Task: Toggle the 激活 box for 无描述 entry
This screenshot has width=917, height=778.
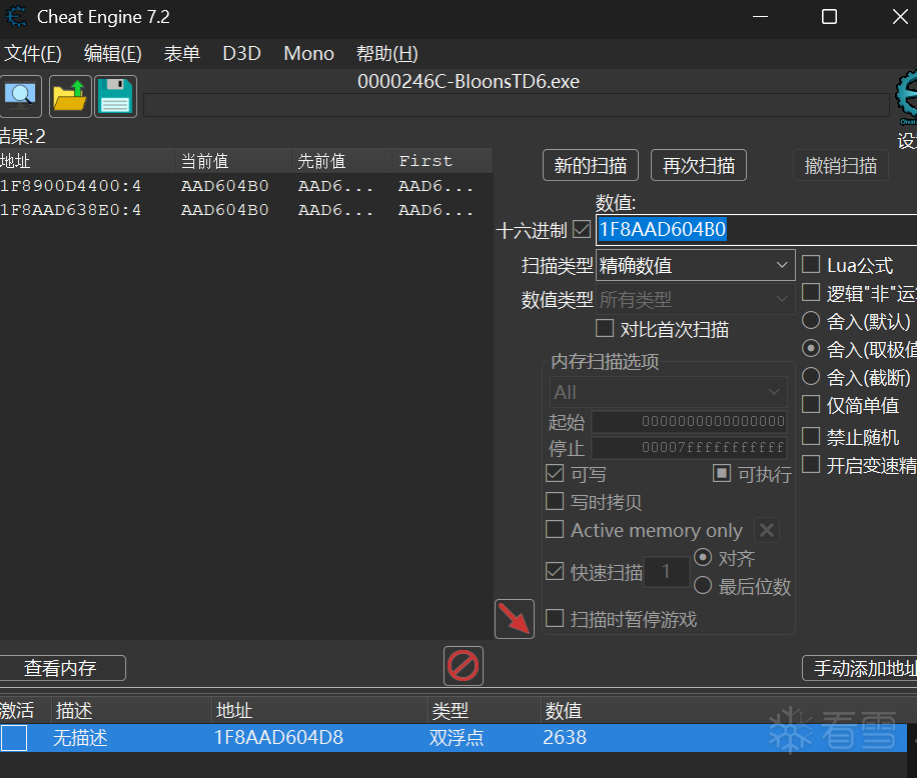Action: (x=14, y=738)
